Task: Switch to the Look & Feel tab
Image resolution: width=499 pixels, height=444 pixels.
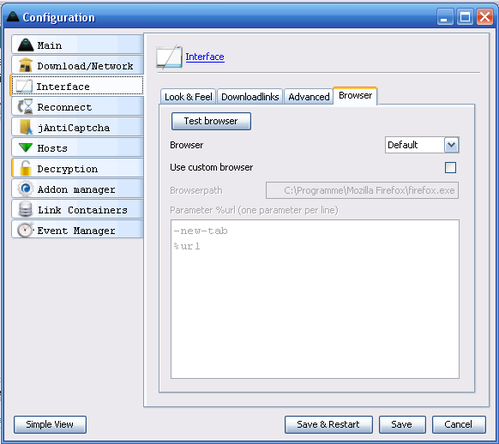Action: pos(188,97)
